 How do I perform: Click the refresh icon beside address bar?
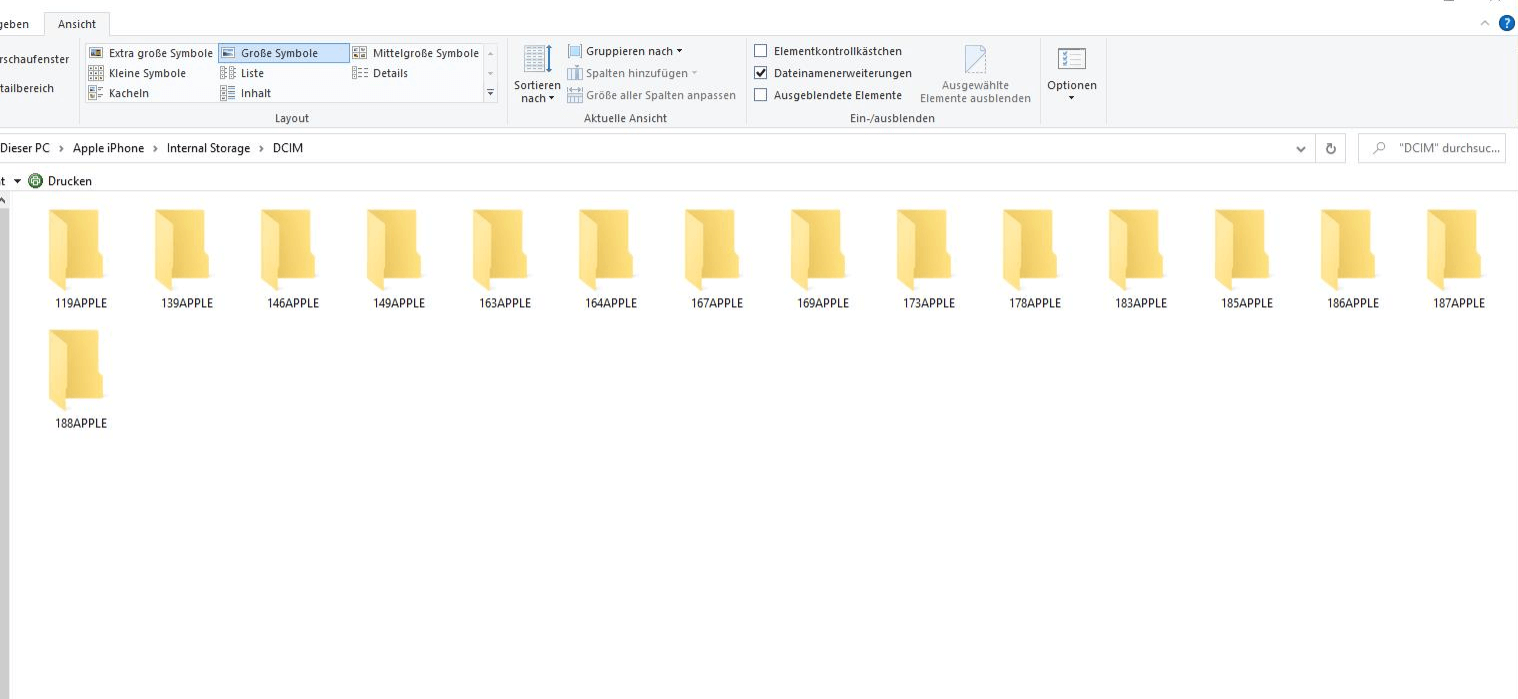1330,149
